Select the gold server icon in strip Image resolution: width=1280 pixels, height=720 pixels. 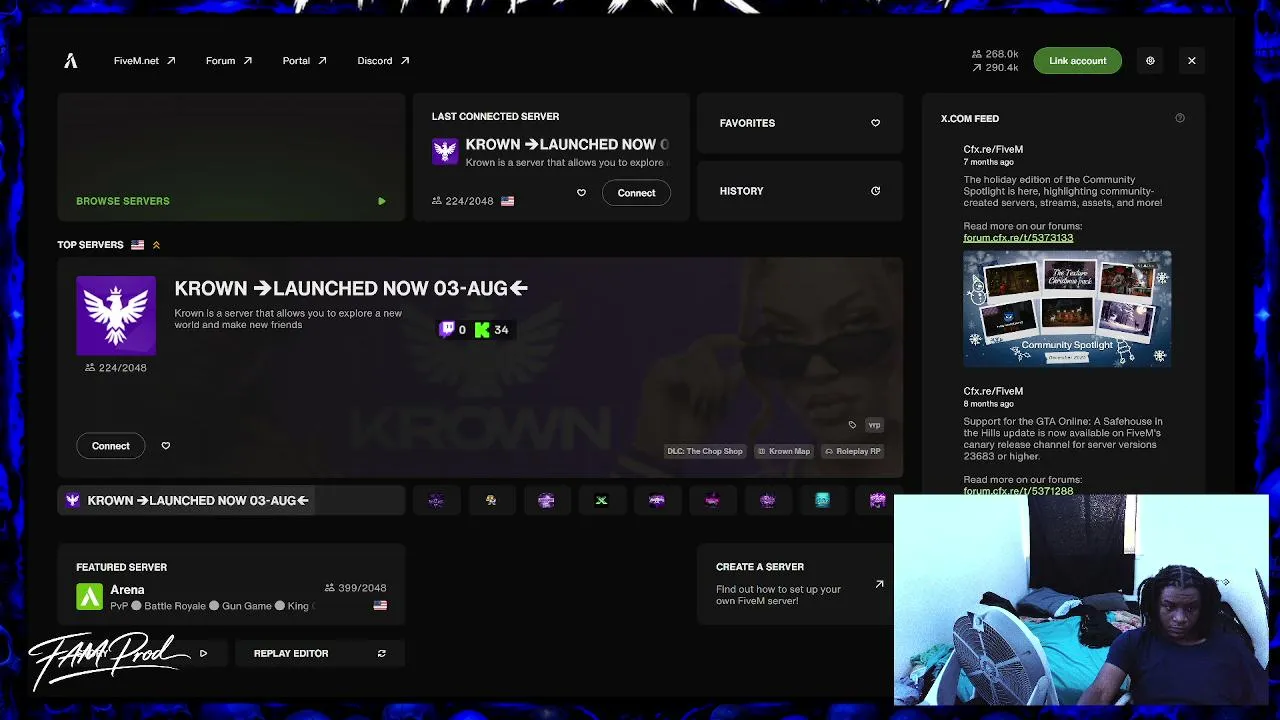tap(491, 500)
